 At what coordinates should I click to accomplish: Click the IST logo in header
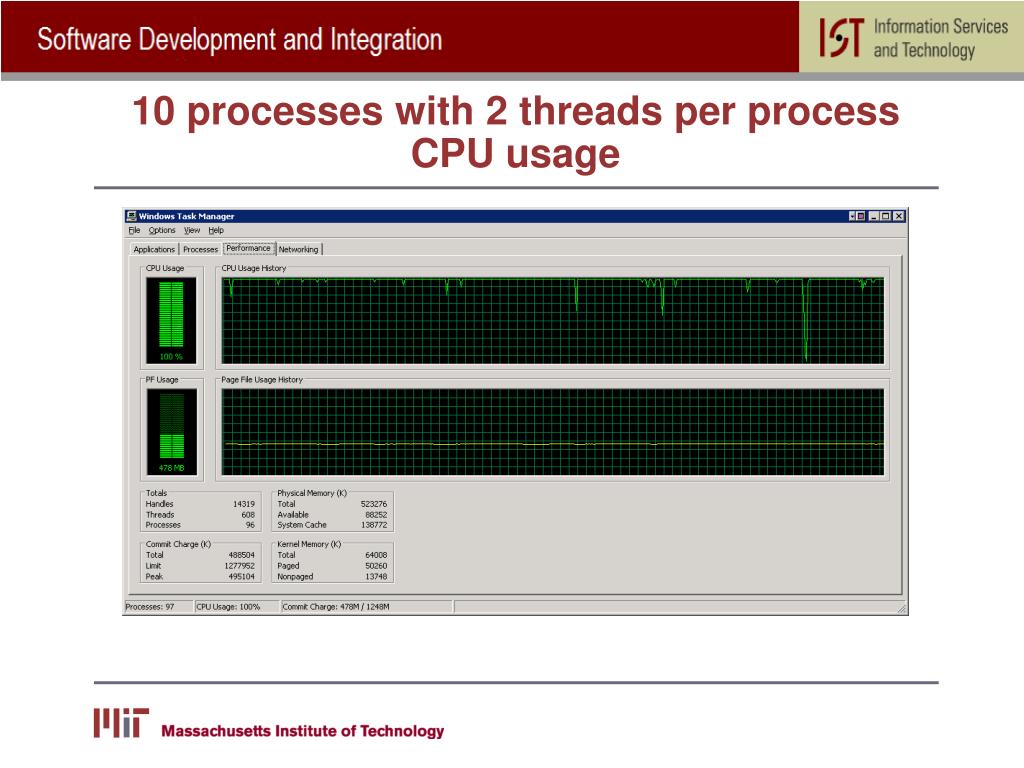pyautogui.click(x=842, y=37)
